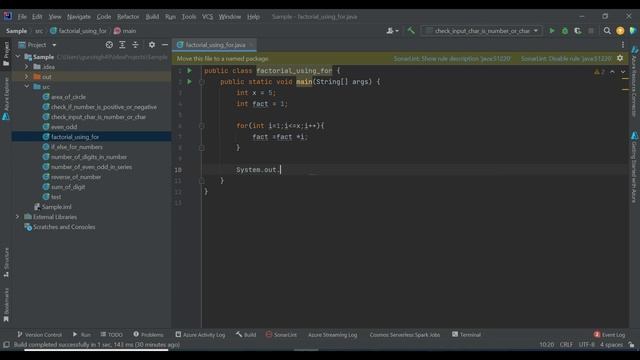This screenshot has height=360, width=640.
Task: Open check_input_char_is_number_or_char class in tree
Action: (x=98, y=117)
